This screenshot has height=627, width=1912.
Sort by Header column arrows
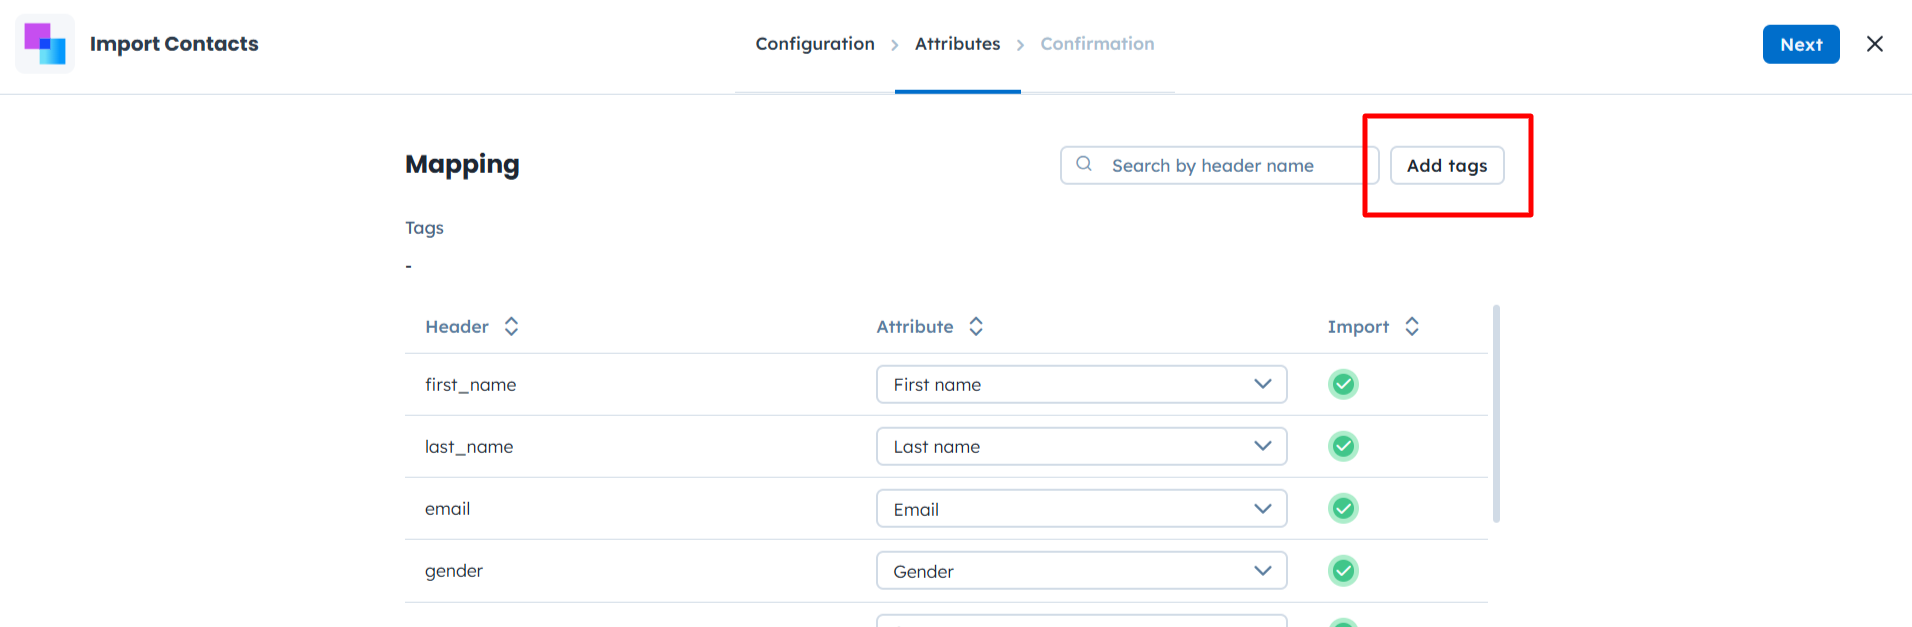tap(511, 327)
